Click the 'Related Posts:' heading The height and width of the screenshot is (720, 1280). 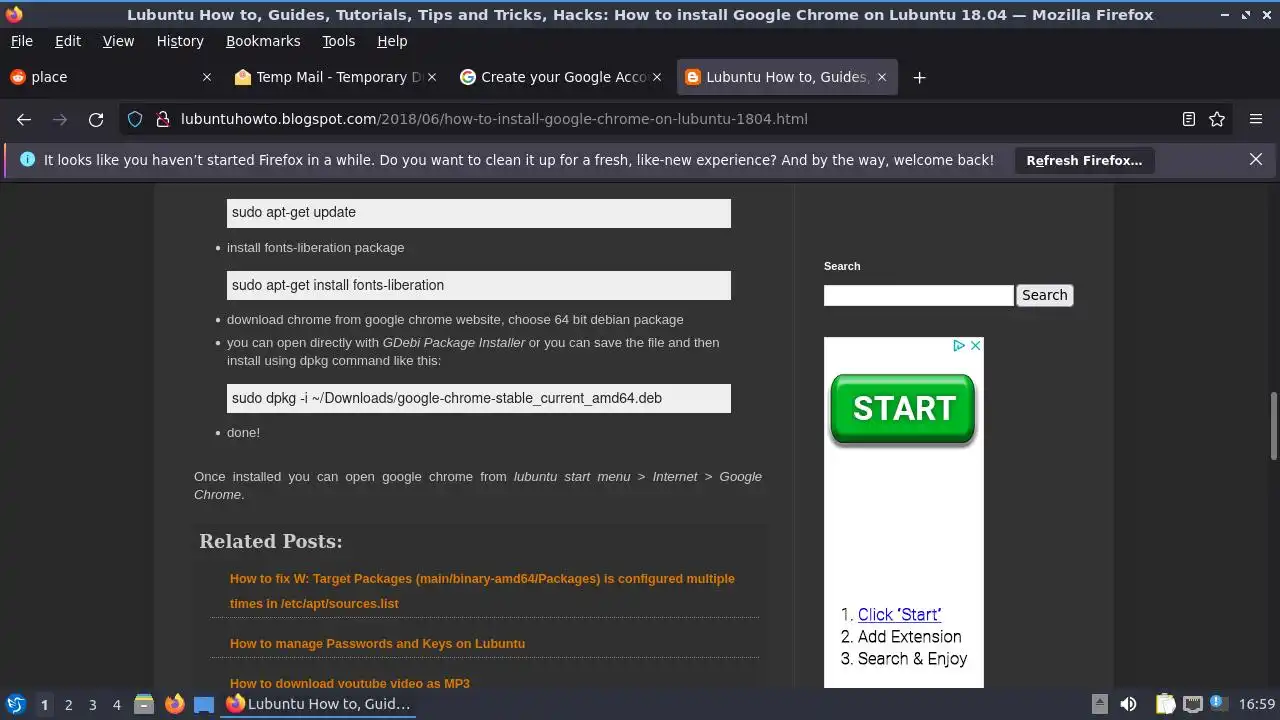point(271,541)
